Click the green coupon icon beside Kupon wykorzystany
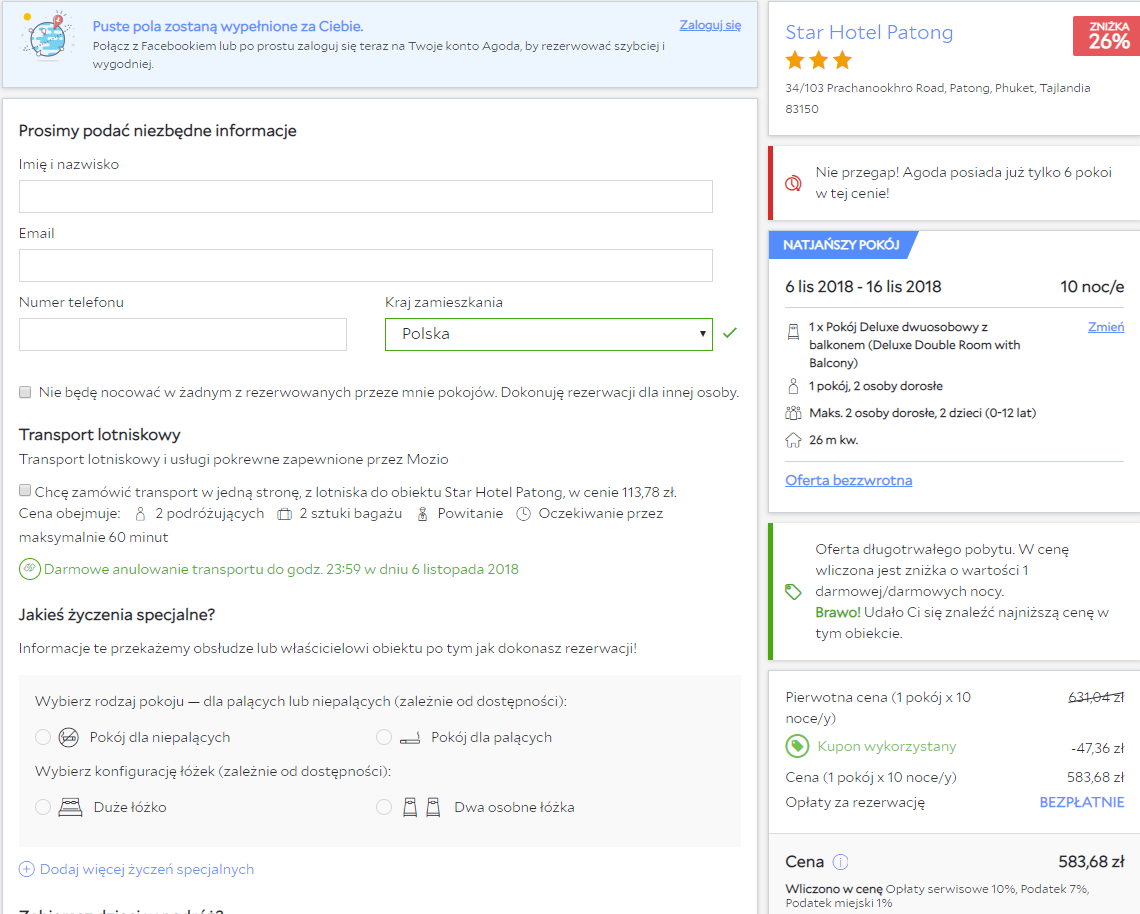Viewport: 1140px width, 914px height. [x=797, y=746]
